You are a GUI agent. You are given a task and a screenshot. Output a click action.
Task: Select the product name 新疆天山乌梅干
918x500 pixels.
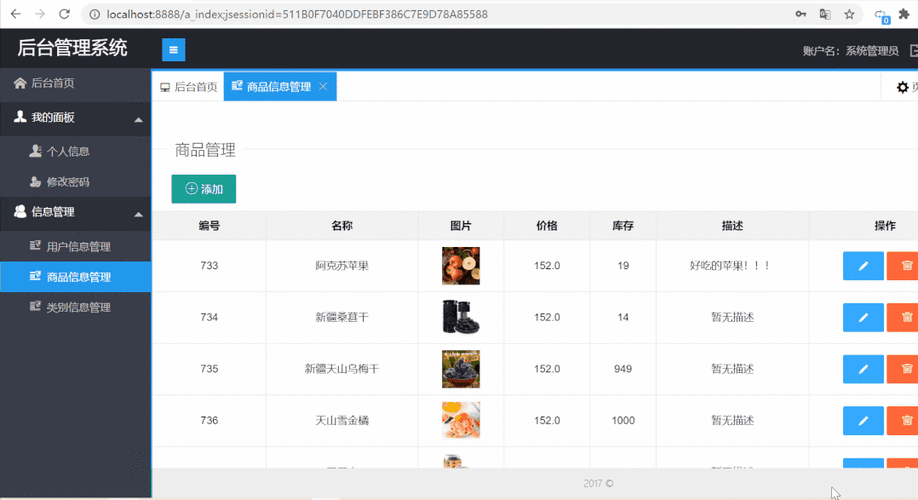[342, 369]
